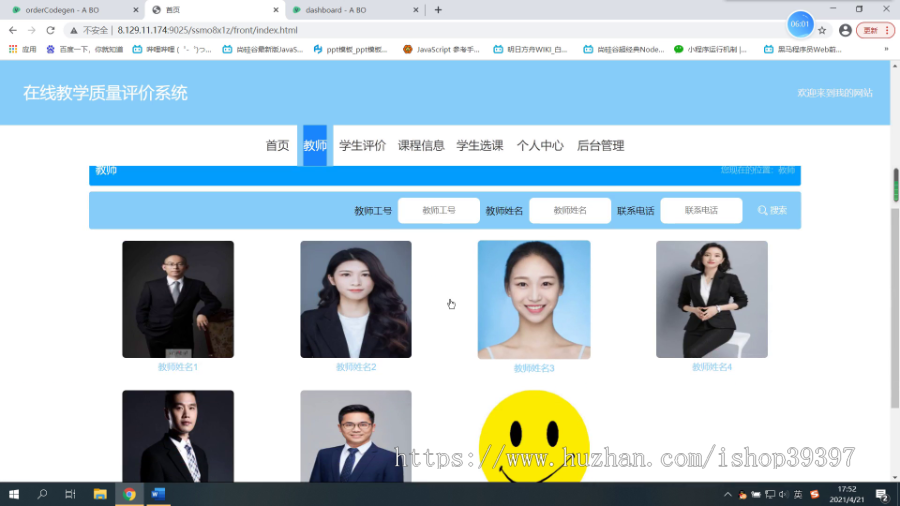Image resolution: width=900 pixels, height=506 pixels.
Task: Click the 教师姓名3 name link
Action: coord(534,368)
